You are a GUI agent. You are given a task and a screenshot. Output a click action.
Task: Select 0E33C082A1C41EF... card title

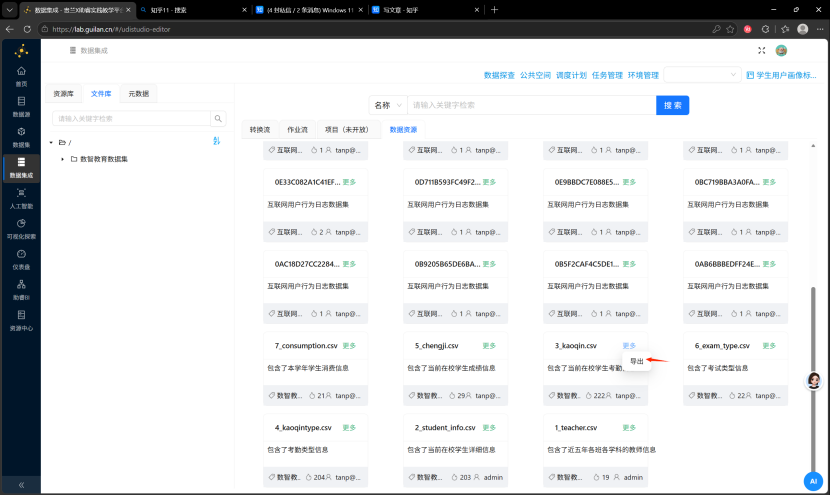tap(307, 182)
